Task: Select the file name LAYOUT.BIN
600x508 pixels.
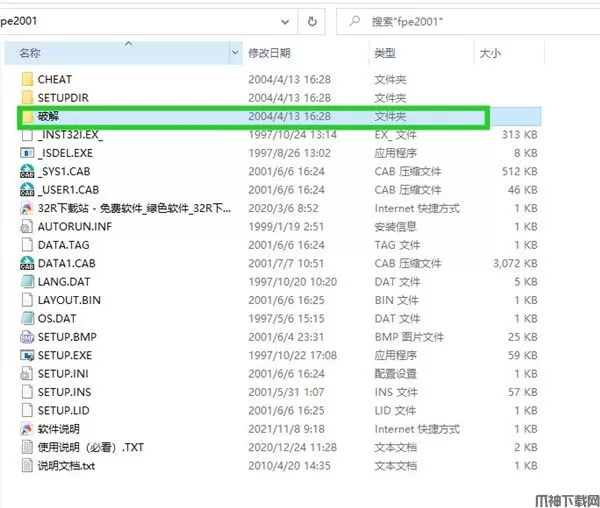Action: pyautogui.click(x=69, y=300)
